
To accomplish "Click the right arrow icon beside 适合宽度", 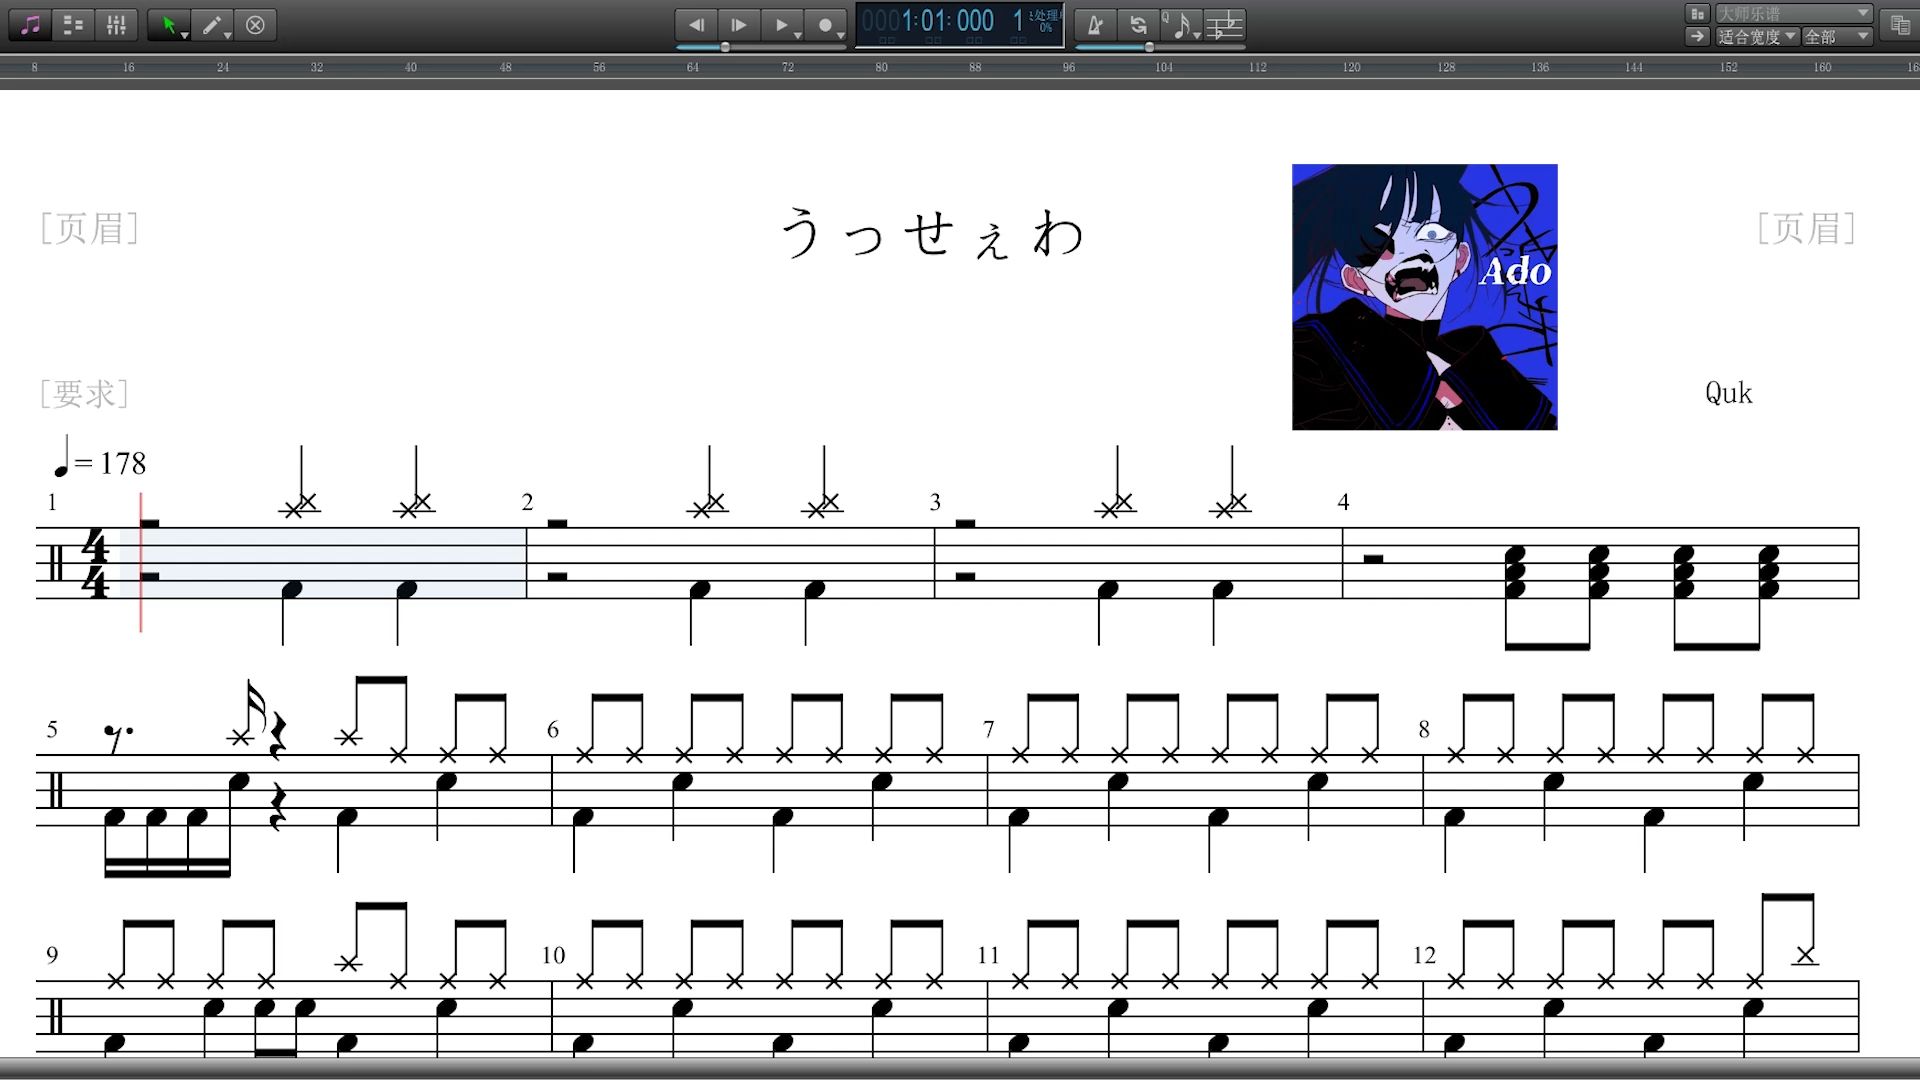I will point(1697,36).
